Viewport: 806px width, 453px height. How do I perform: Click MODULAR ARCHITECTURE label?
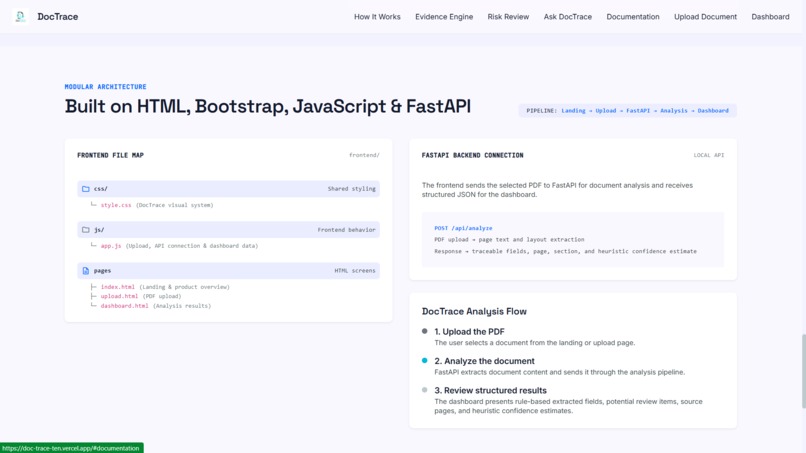(105, 86)
